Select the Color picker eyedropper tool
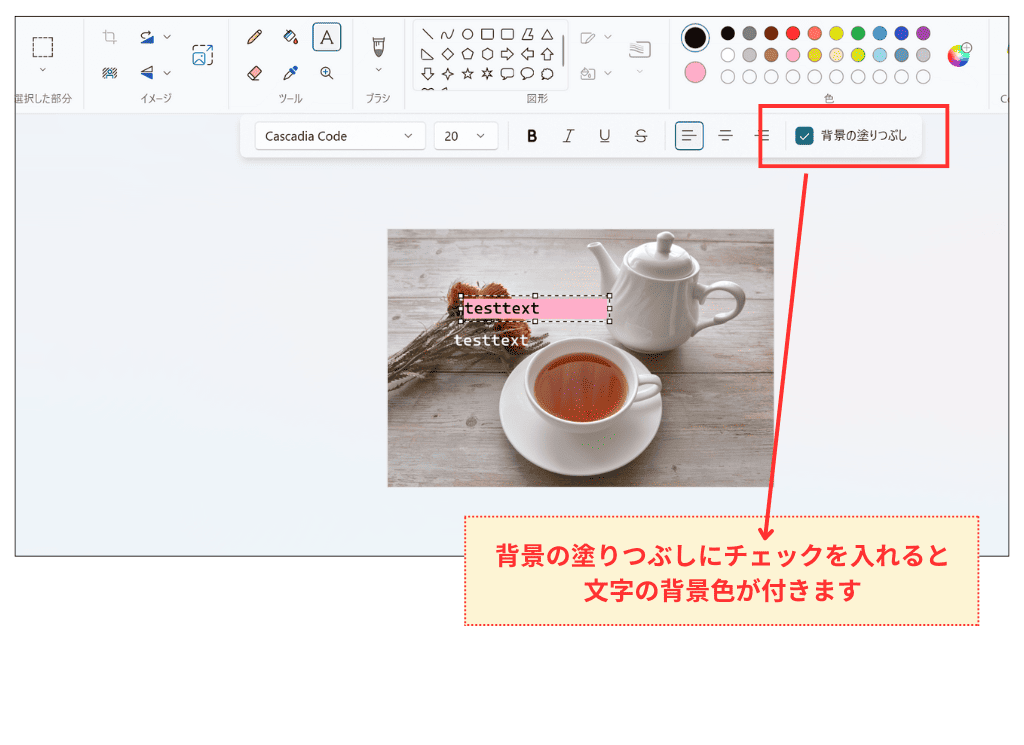The height and width of the screenshot is (745, 1024). point(290,73)
